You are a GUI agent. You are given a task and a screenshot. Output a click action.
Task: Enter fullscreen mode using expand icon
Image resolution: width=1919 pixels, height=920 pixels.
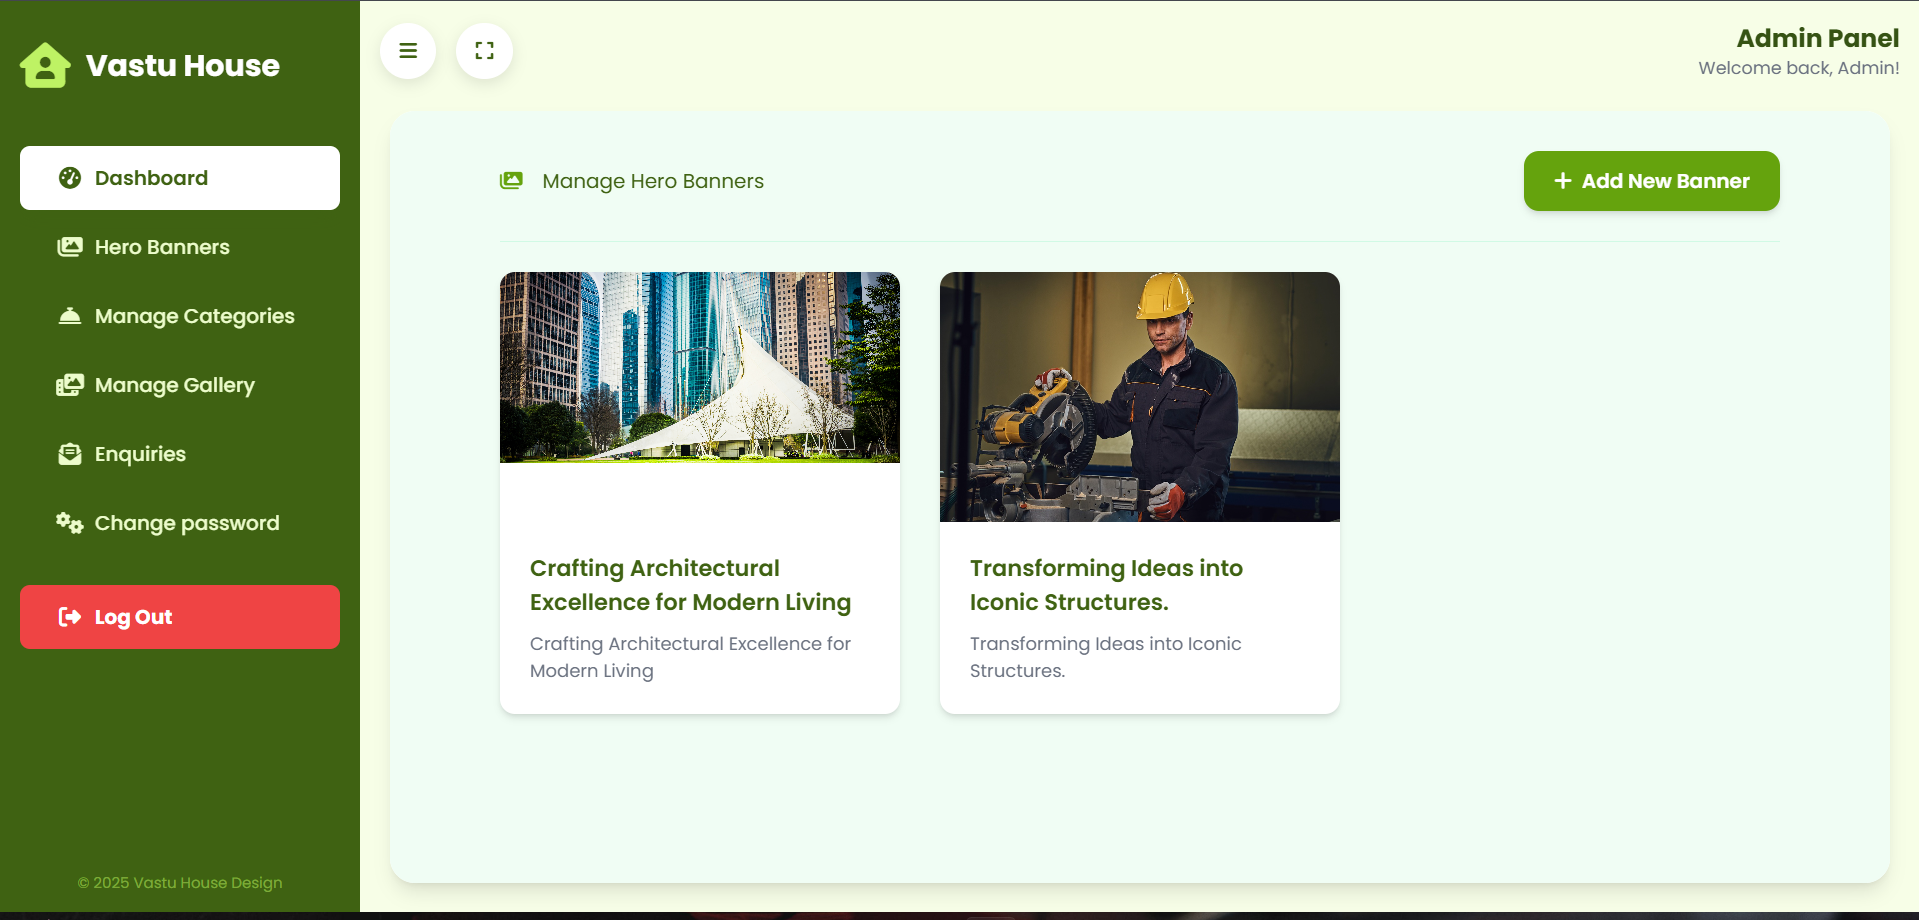(484, 51)
